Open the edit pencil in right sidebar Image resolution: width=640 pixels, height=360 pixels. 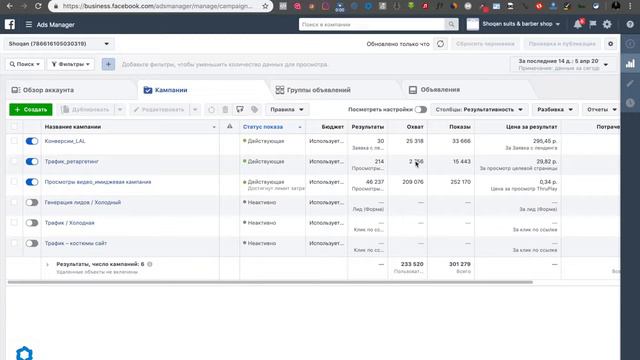click(631, 83)
